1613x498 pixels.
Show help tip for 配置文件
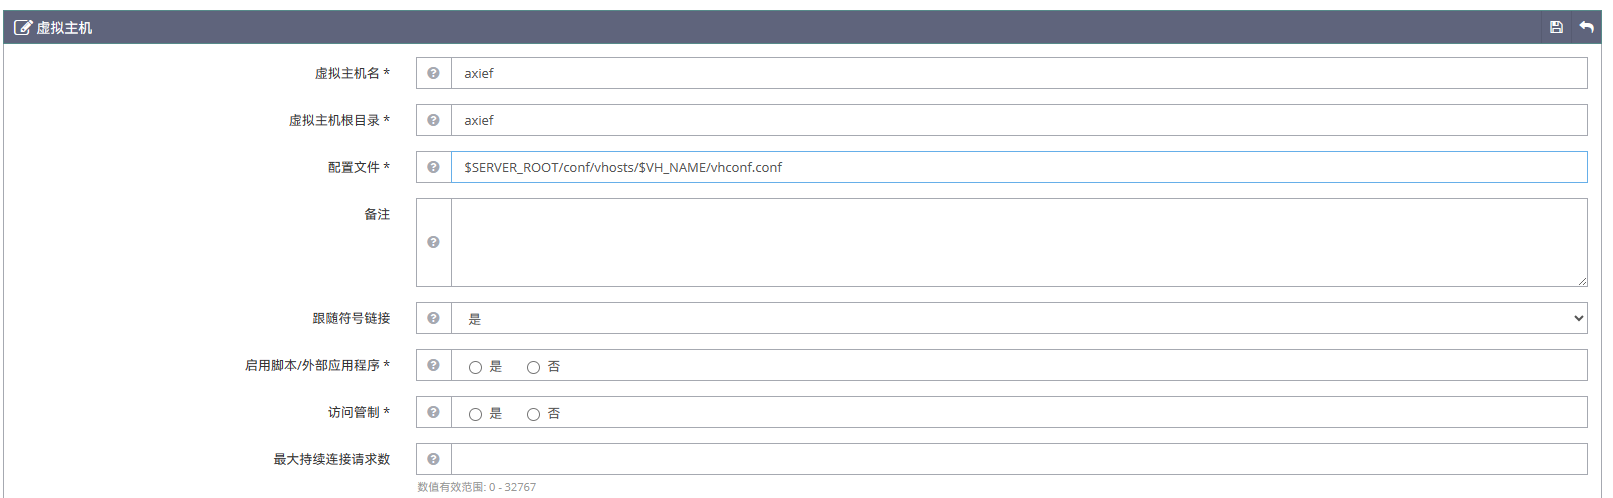coord(433,167)
